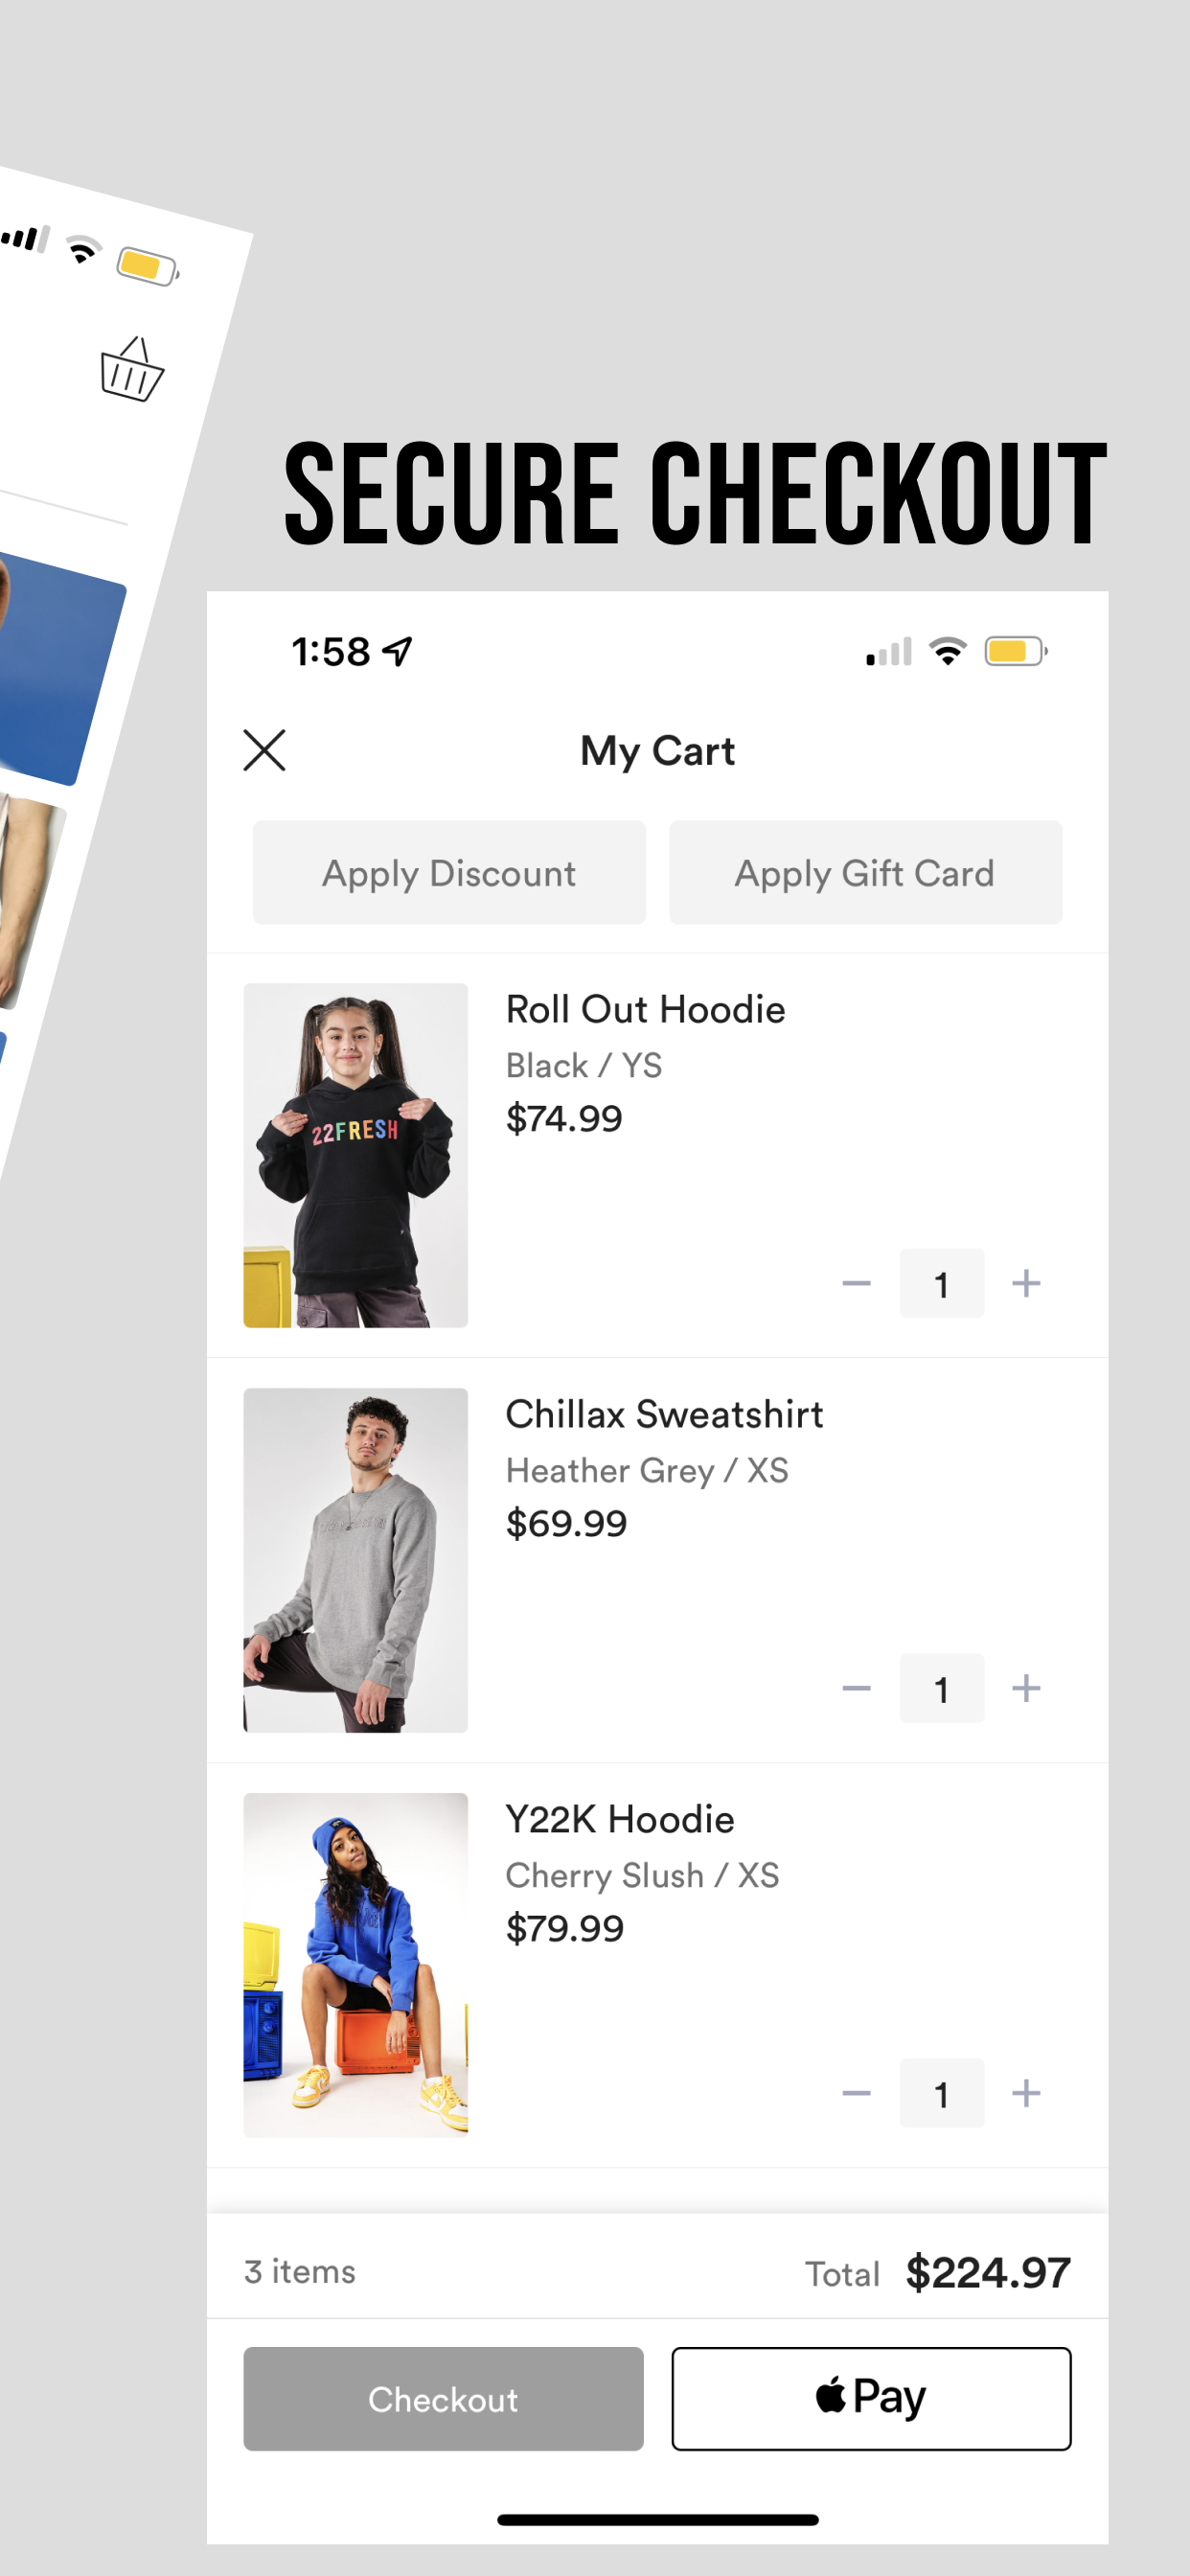This screenshot has height=2576, width=1190.
Task: Decrease Roll Out Hoodie quantity with minus
Action: point(856,1283)
